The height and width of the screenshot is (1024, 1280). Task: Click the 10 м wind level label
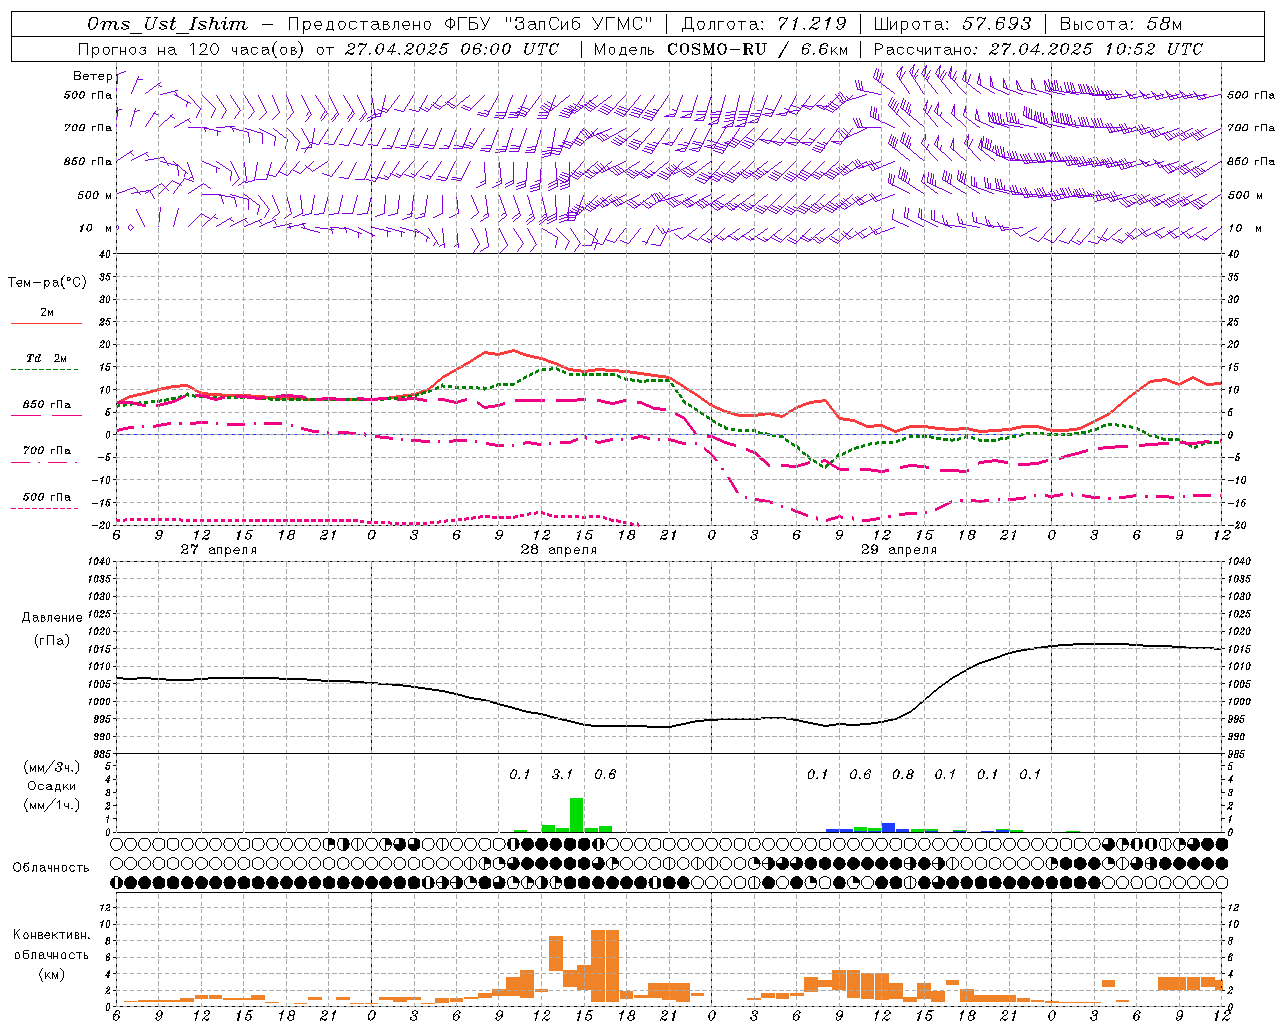[x=96, y=229]
